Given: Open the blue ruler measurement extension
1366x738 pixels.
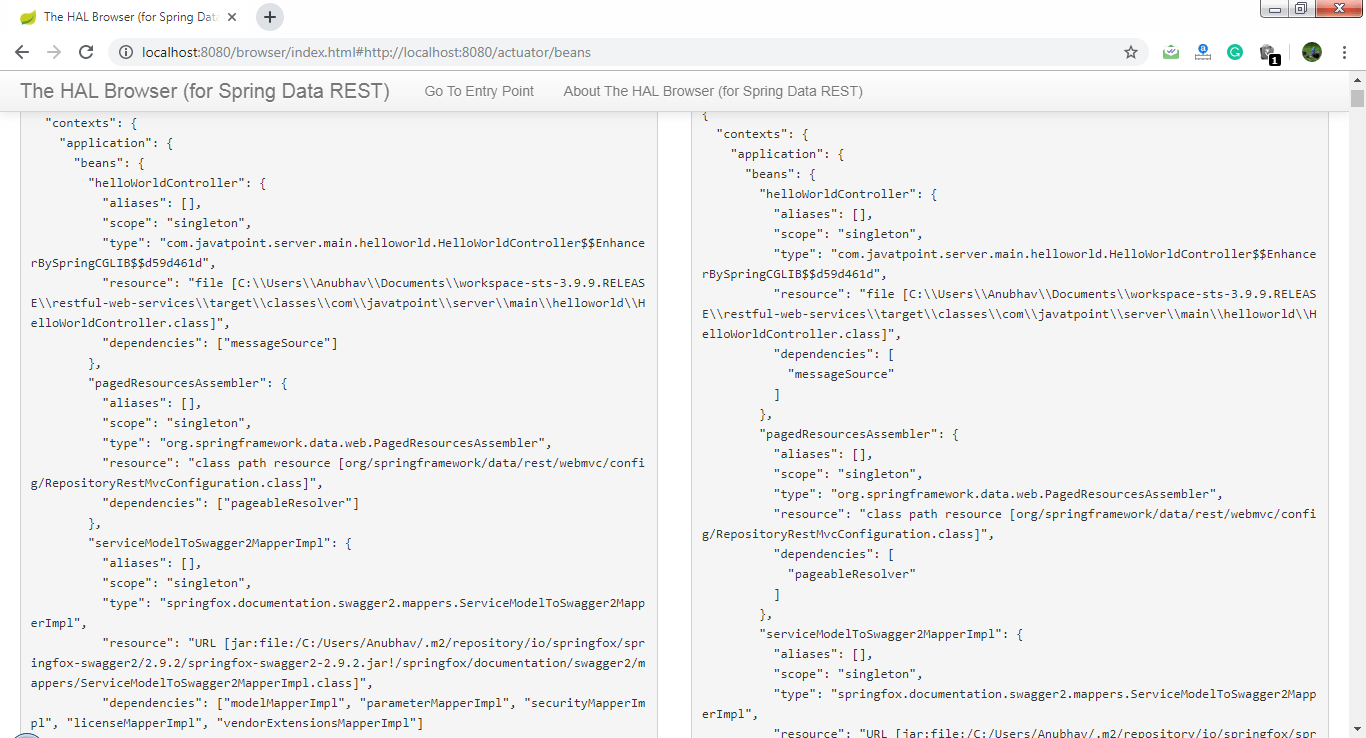Looking at the screenshot, I should (x=1203, y=52).
